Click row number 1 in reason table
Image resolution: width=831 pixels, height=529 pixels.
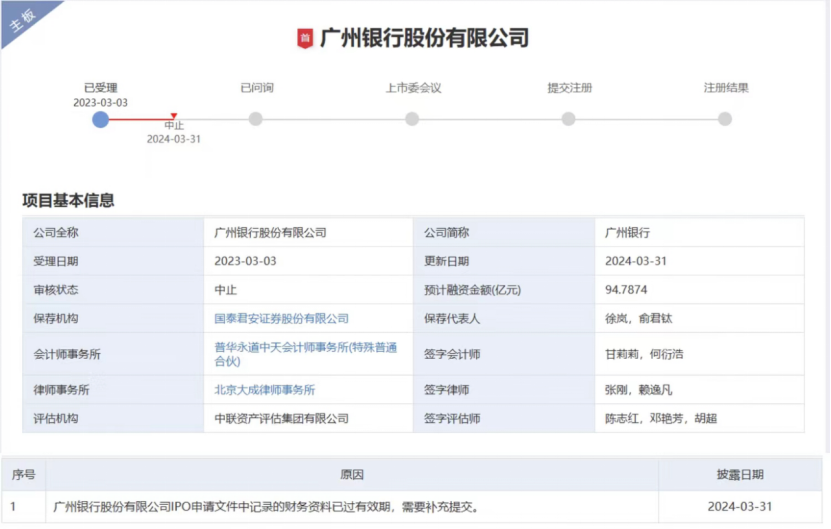click(13, 507)
